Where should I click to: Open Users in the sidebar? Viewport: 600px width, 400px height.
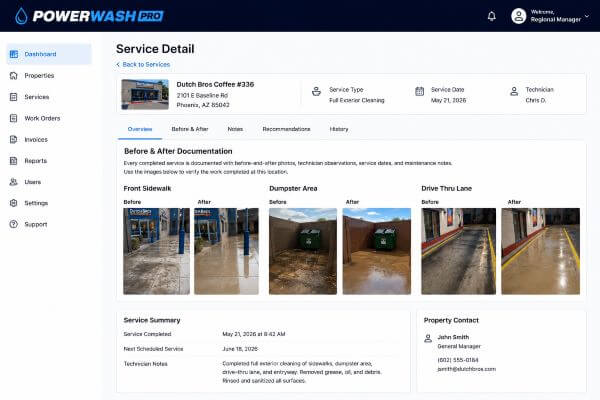point(49,182)
